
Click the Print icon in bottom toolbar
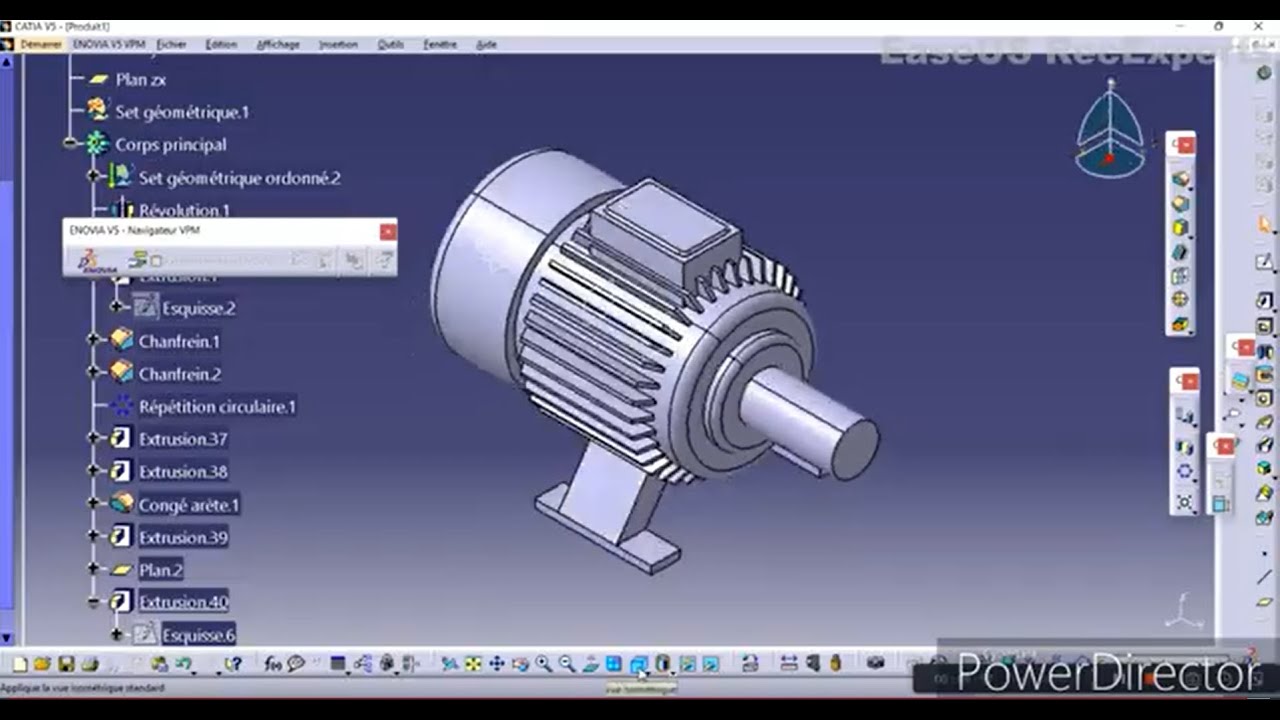click(90, 663)
